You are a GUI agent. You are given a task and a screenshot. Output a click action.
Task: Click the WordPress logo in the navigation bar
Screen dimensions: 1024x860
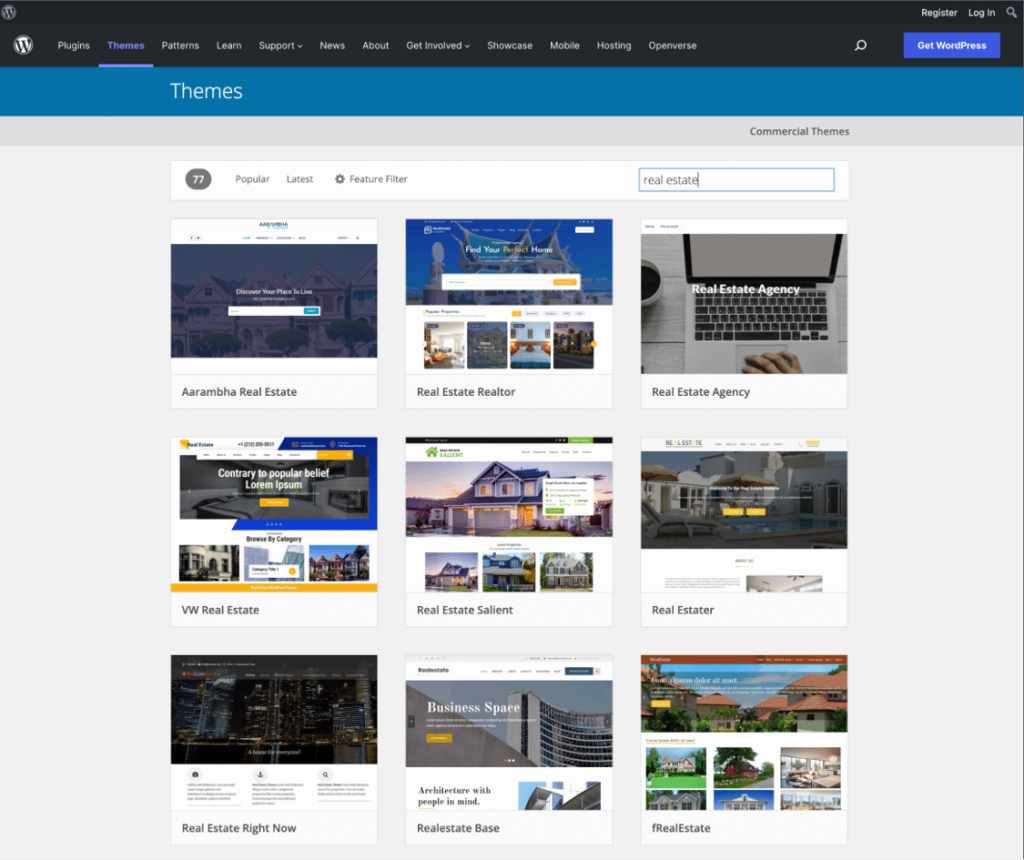tap(22, 45)
